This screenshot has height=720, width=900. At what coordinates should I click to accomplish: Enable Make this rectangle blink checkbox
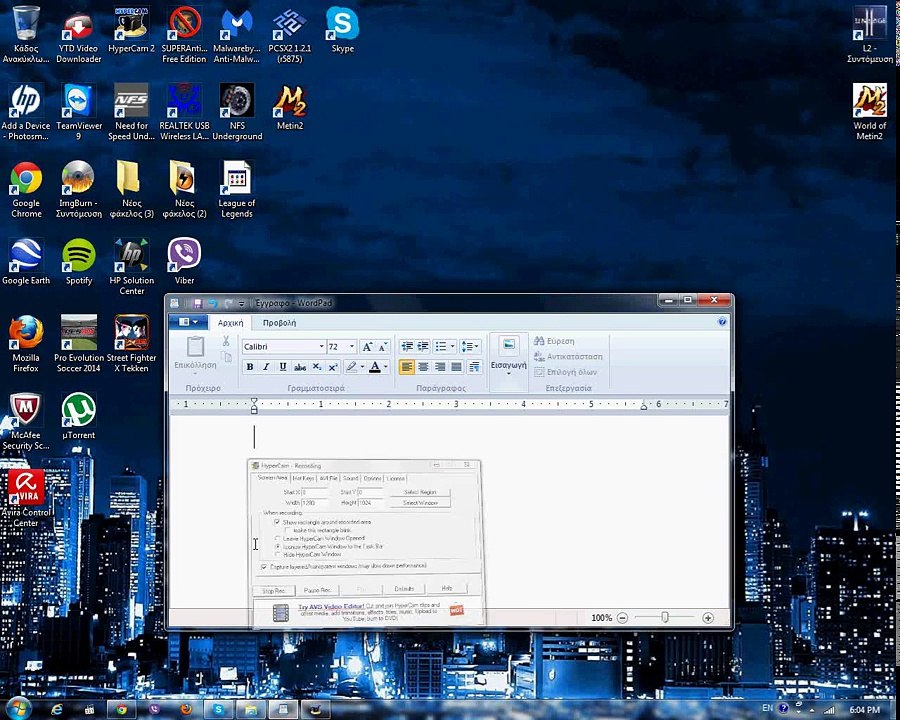point(288,530)
